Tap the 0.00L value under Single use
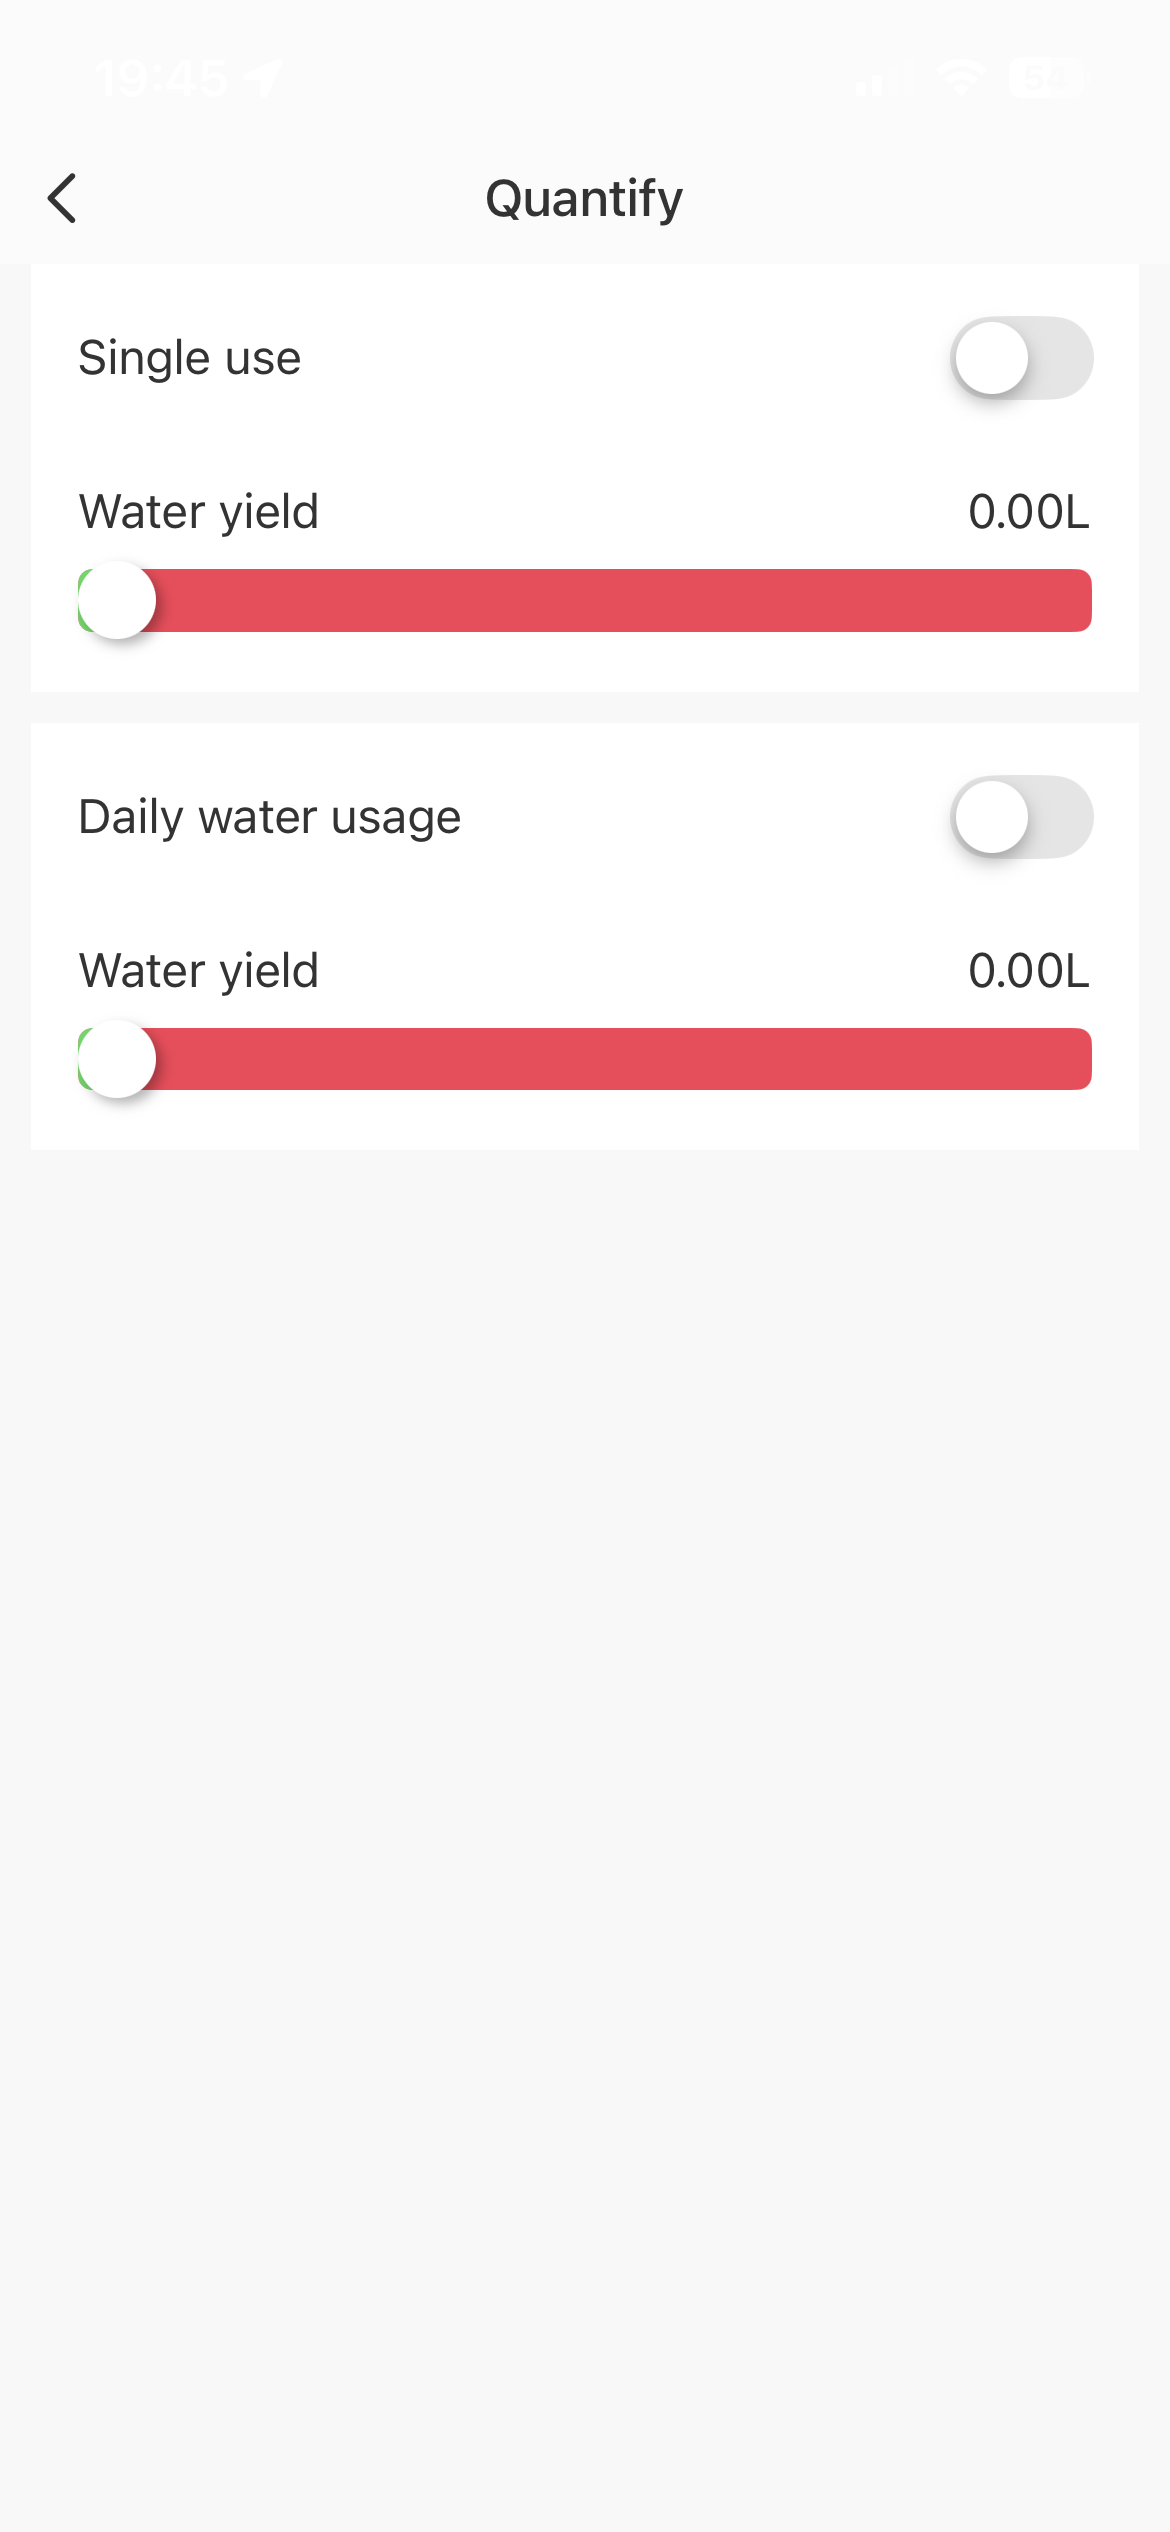This screenshot has height=2532, width=1170. 1028,512
